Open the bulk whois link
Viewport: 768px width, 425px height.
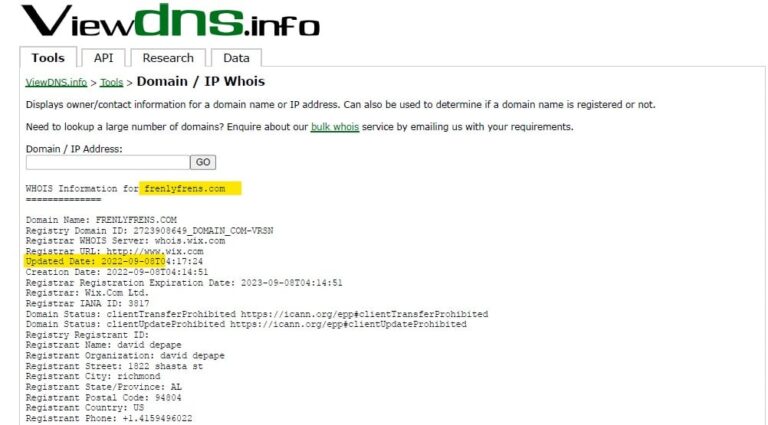tap(335, 127)
